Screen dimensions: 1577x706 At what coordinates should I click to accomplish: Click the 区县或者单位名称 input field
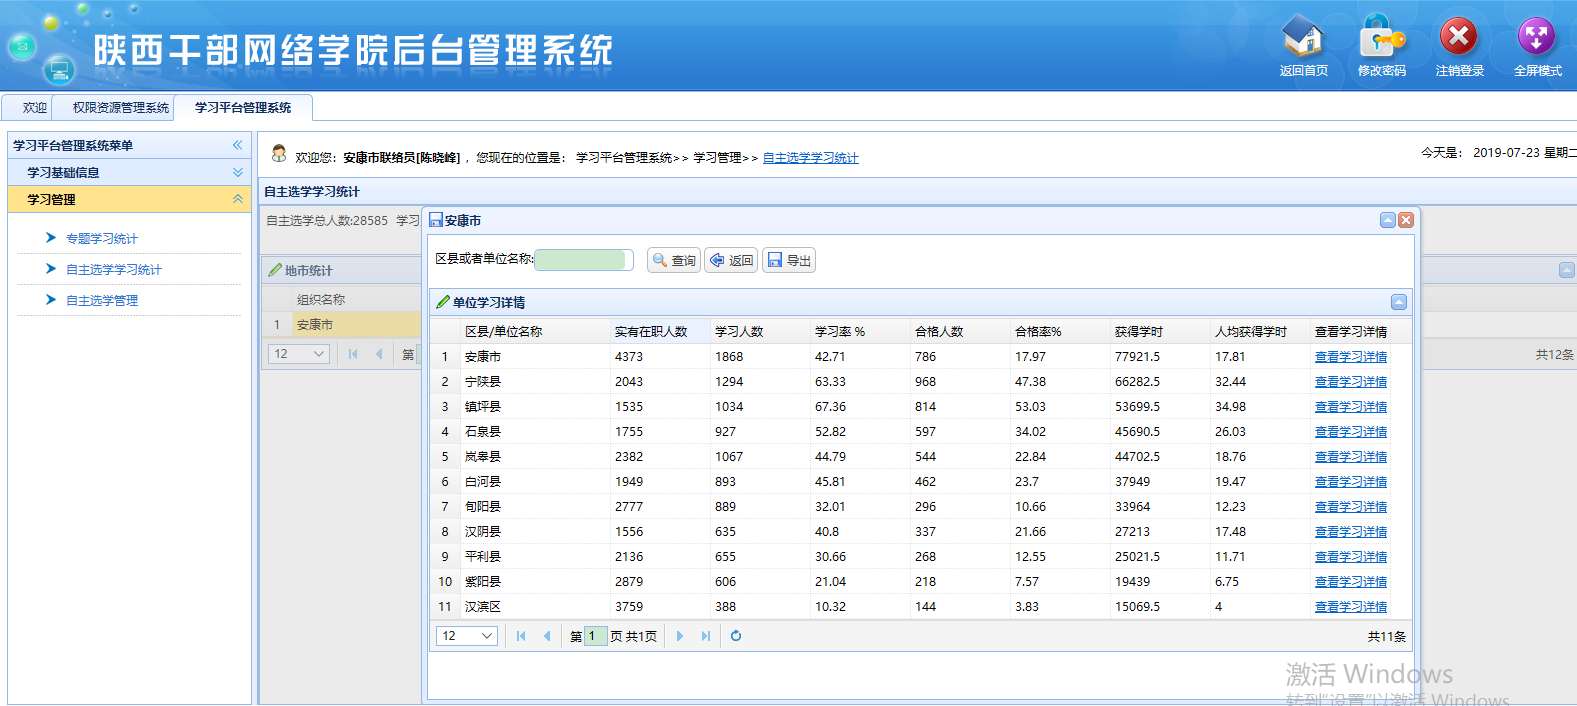[x=584, y=260]
